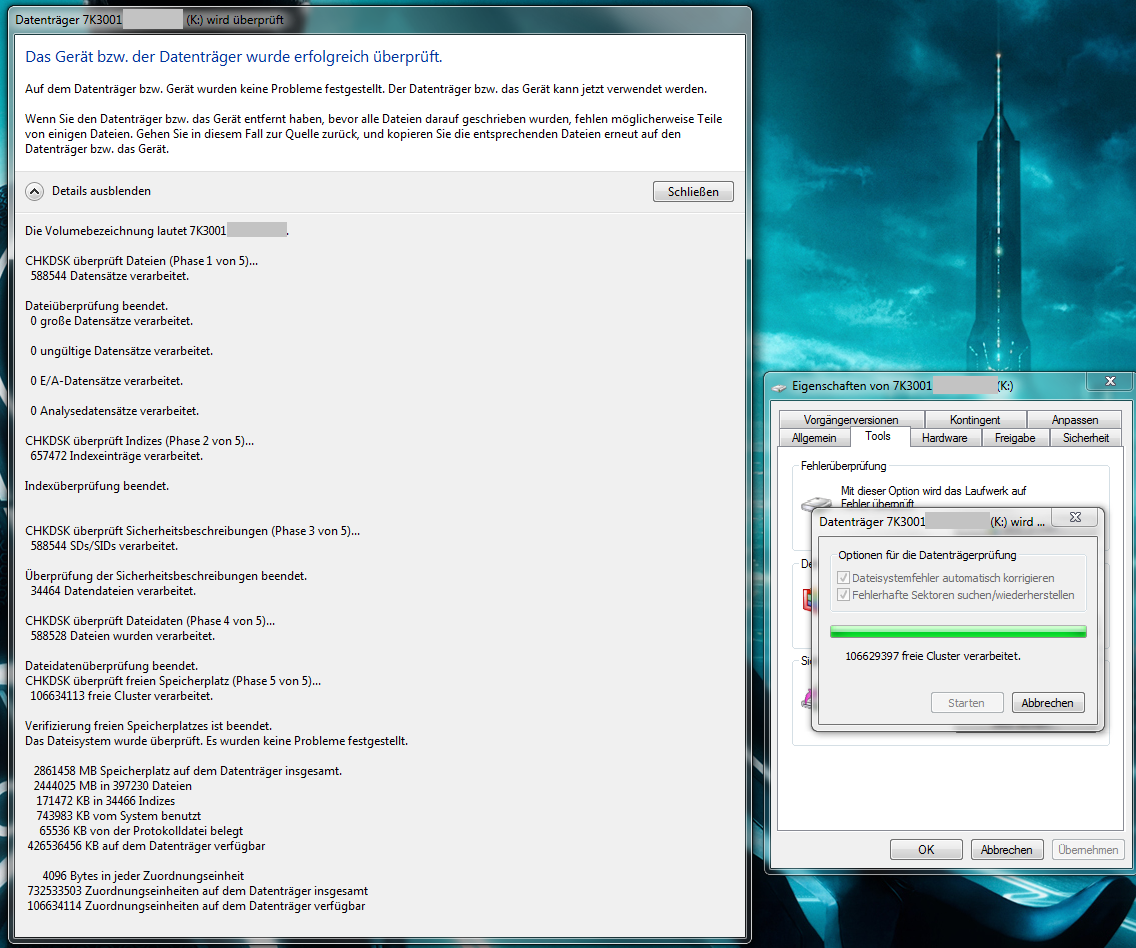The width and height of the screenshot is (1136, 948).
Task: Open the Vorgängerversionen tab
Action: [x=850, y=420]
